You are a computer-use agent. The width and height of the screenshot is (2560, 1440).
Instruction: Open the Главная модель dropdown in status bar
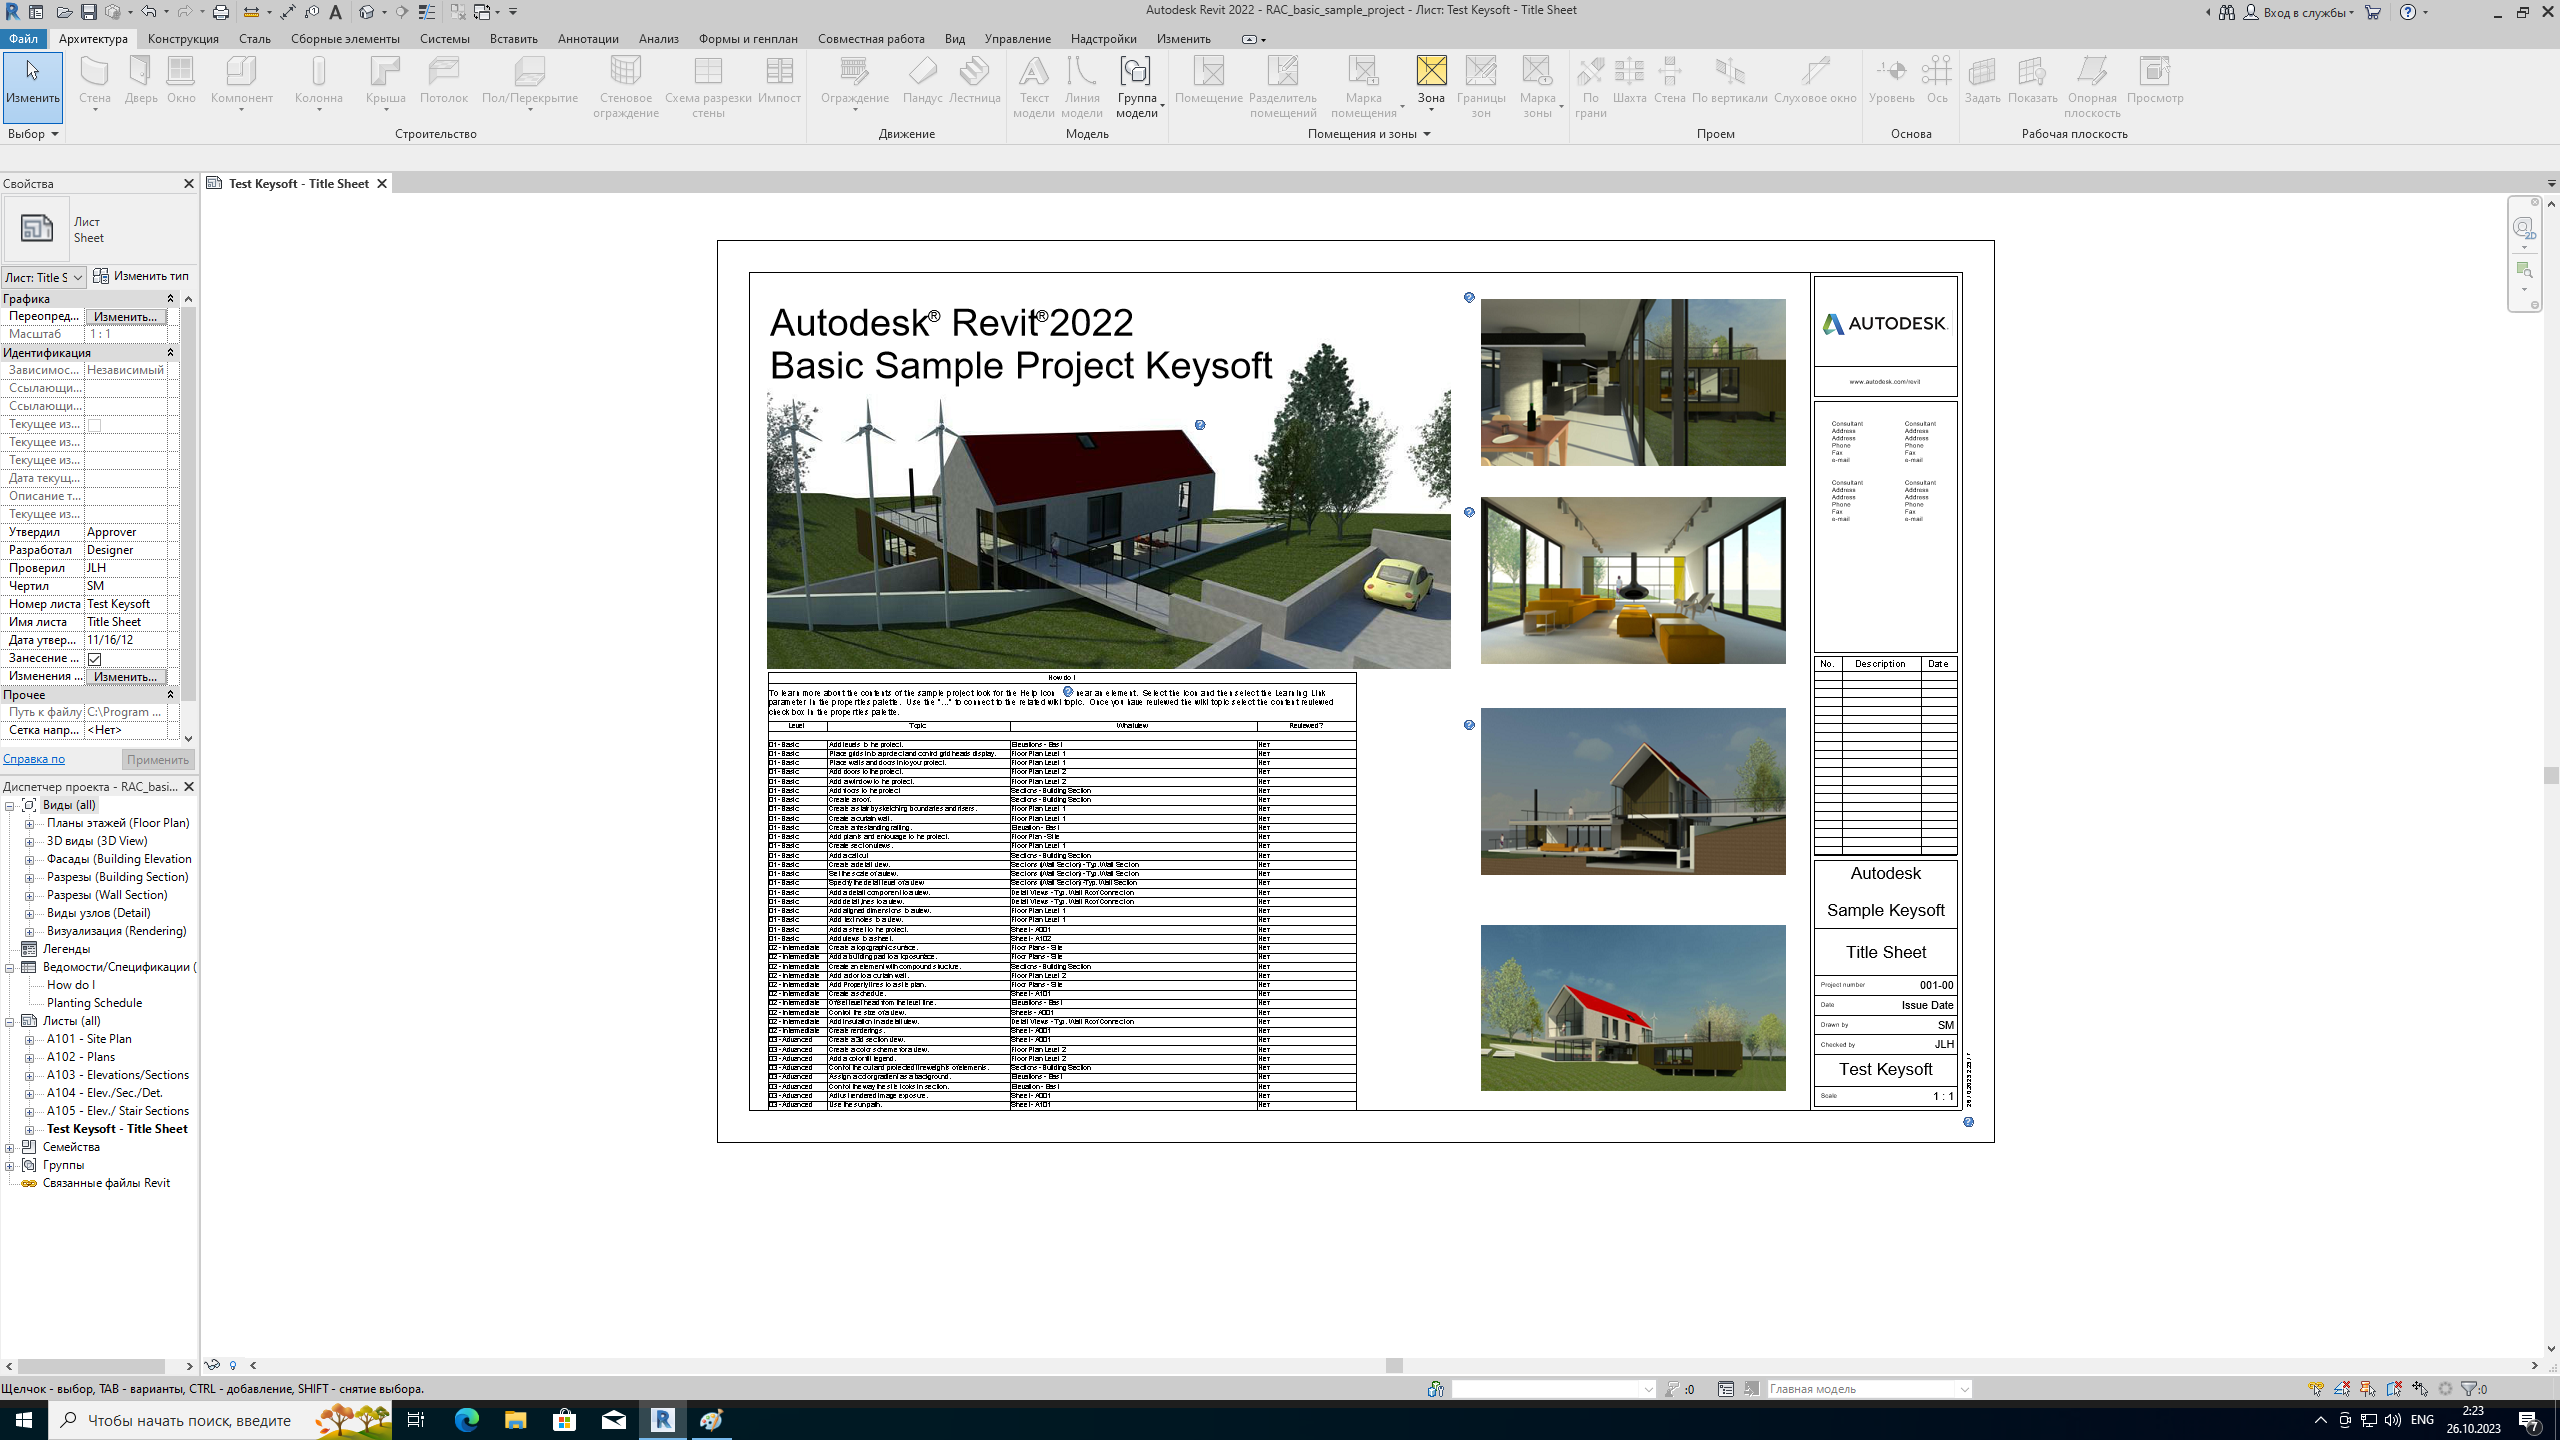click(1964, 1389)
